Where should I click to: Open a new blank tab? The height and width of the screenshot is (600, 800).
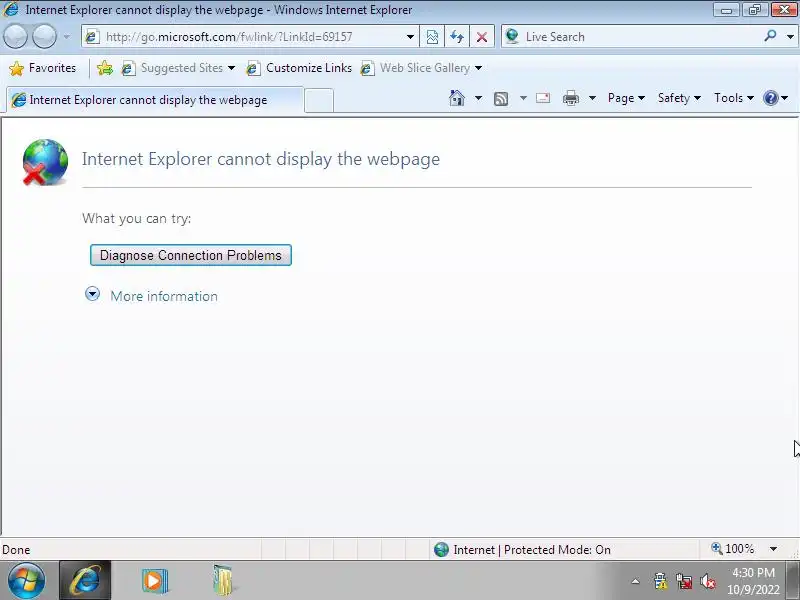319,100
